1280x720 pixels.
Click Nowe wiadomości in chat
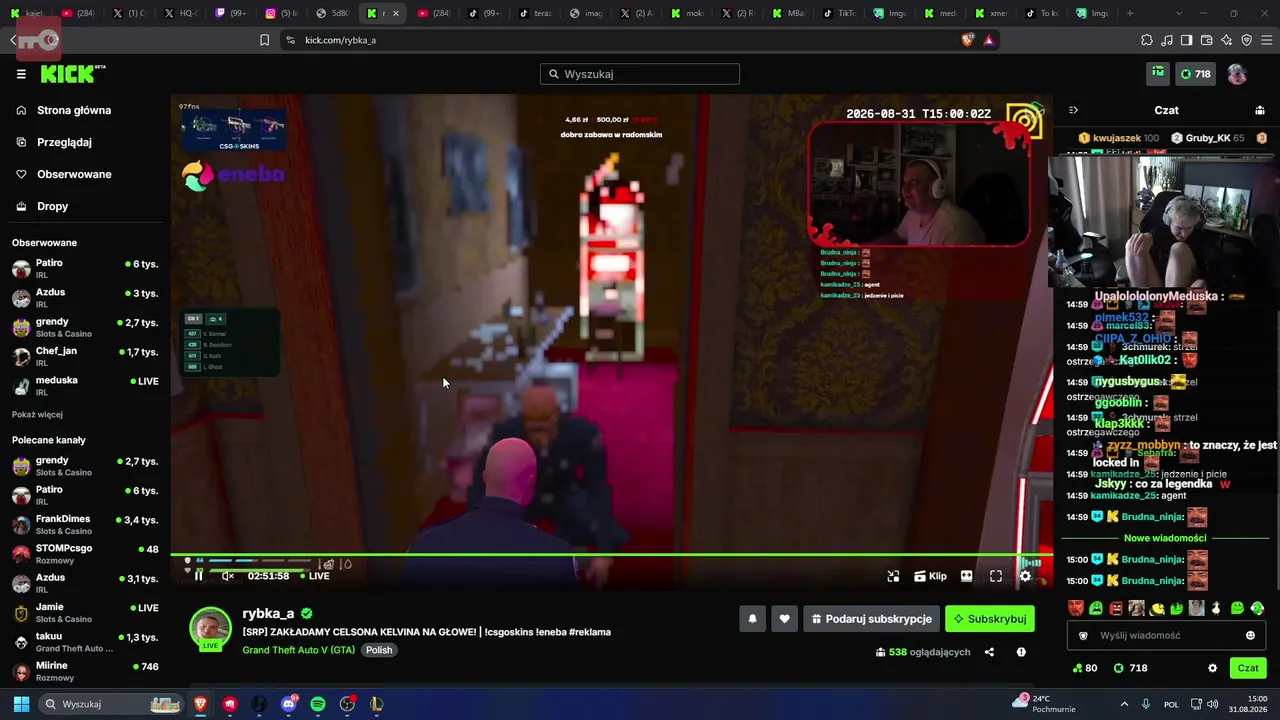[x=1165, y=538]
